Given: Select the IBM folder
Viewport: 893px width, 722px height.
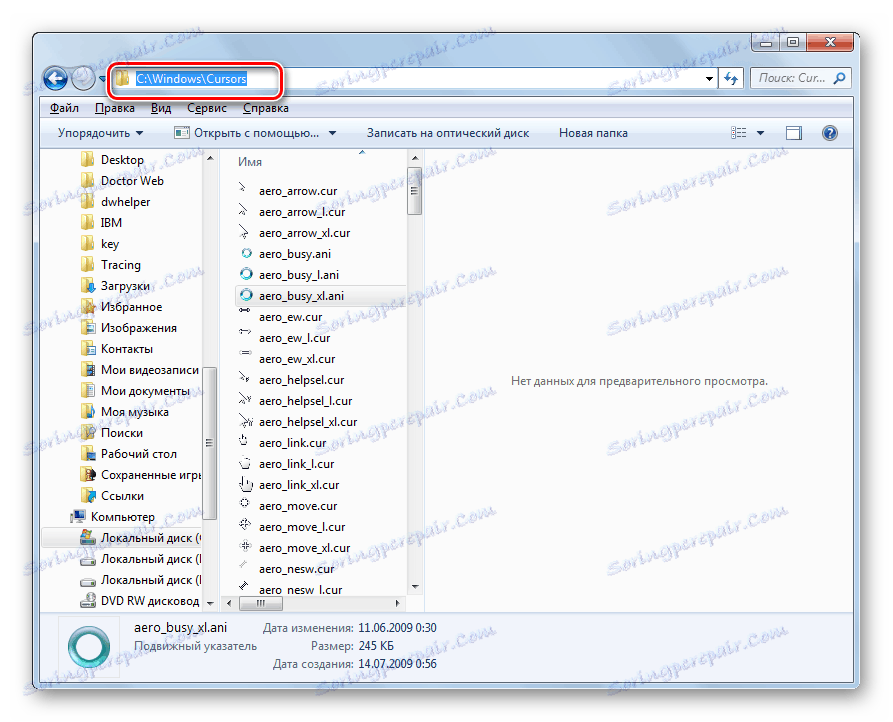Looking at the screenshot, I should click(x=111, y=223).
